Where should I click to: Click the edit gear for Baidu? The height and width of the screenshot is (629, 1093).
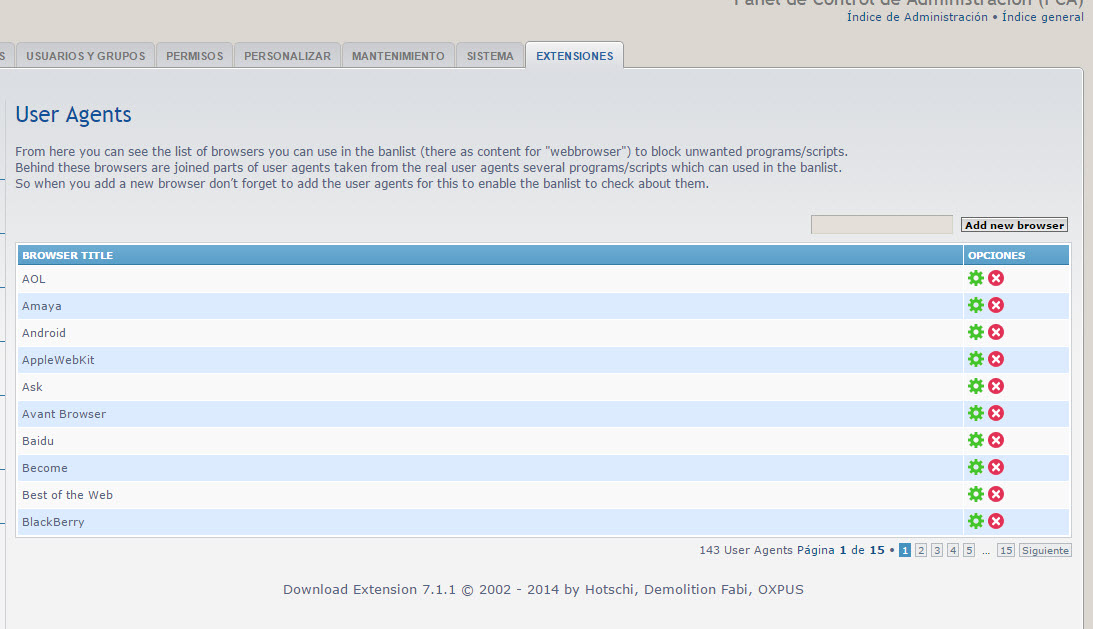pyautogui.click(x=976, y=440)
